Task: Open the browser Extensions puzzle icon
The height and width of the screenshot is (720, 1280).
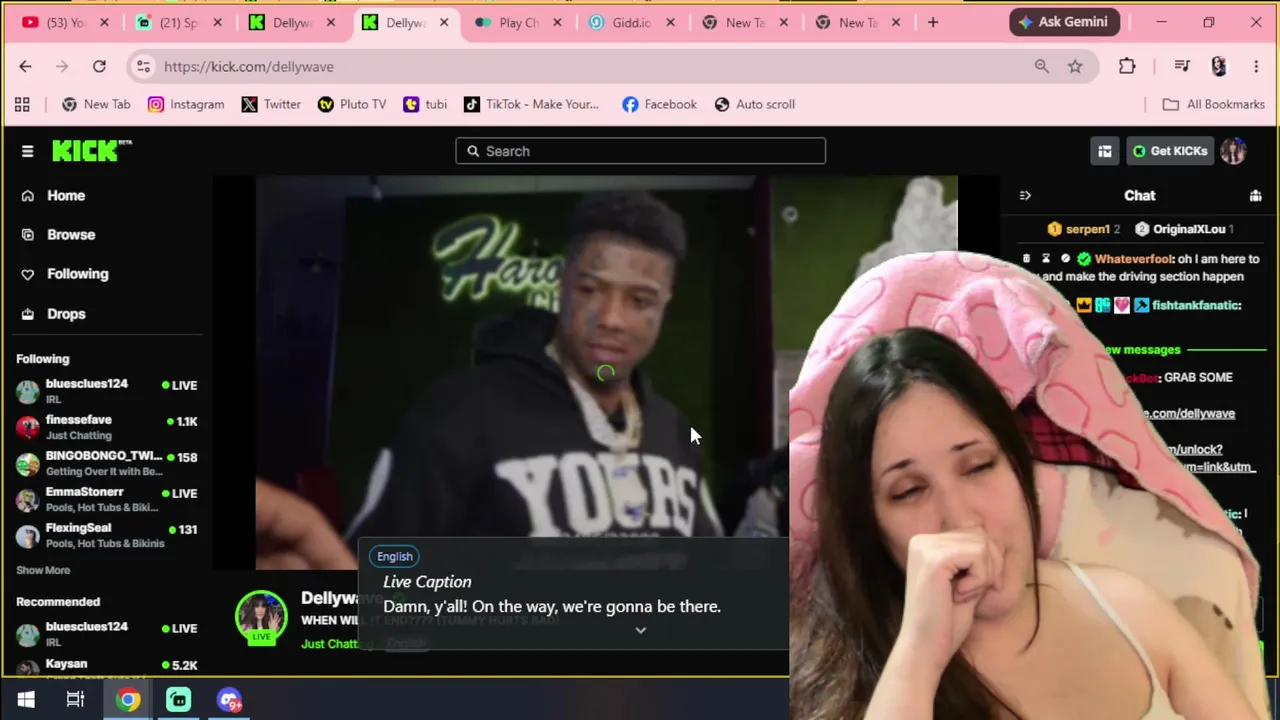Action: pos(1127,66)
